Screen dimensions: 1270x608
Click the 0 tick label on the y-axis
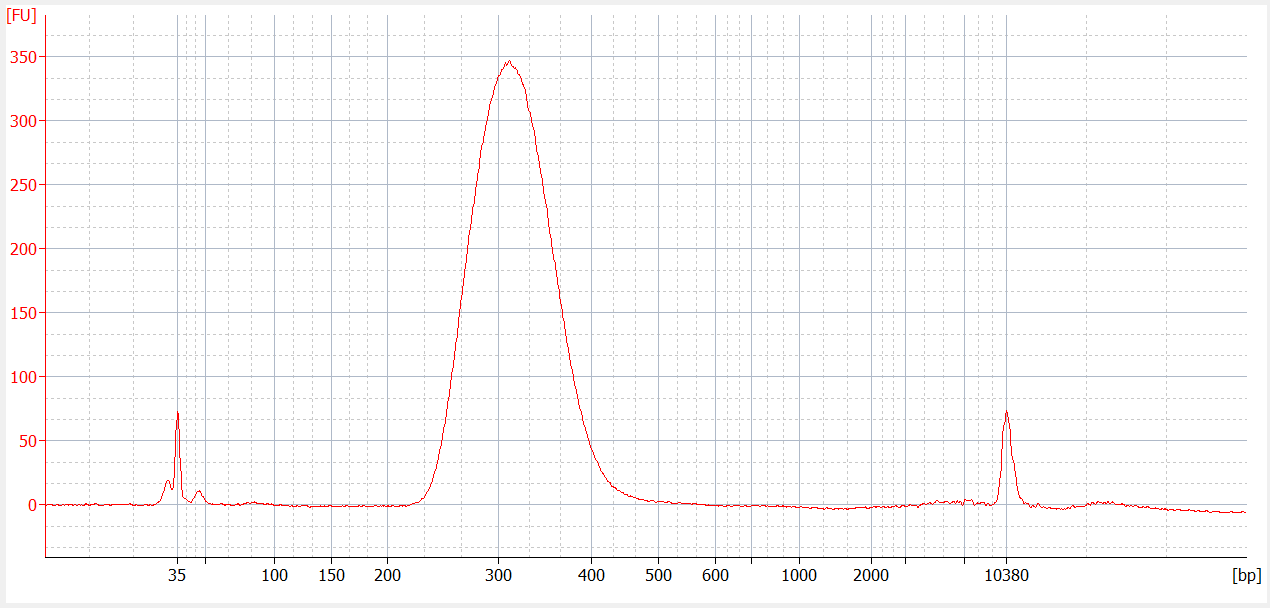[x=31, y=505]
